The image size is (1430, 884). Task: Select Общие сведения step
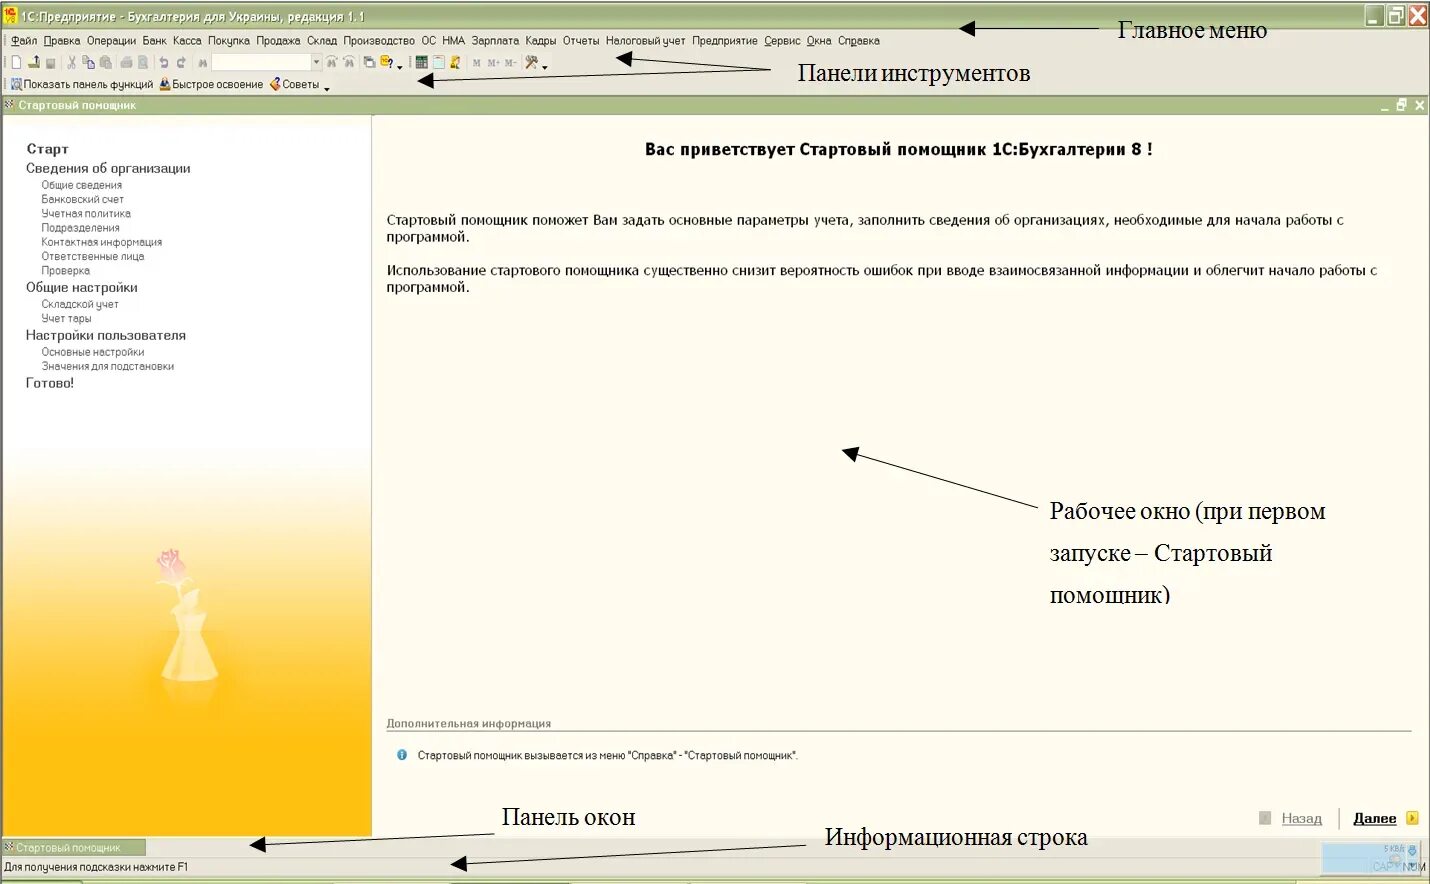pos(81,185)
